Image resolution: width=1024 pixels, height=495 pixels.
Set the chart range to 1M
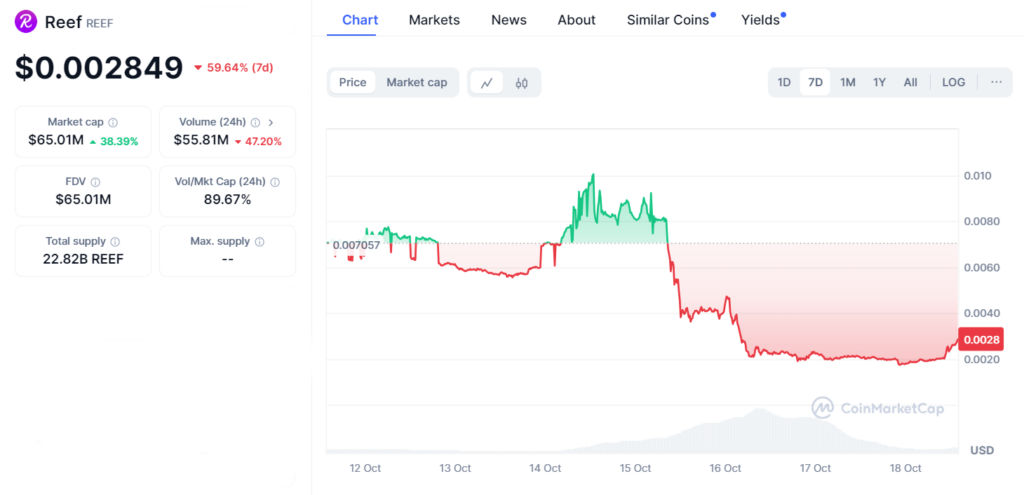click(x=848, y=82)
